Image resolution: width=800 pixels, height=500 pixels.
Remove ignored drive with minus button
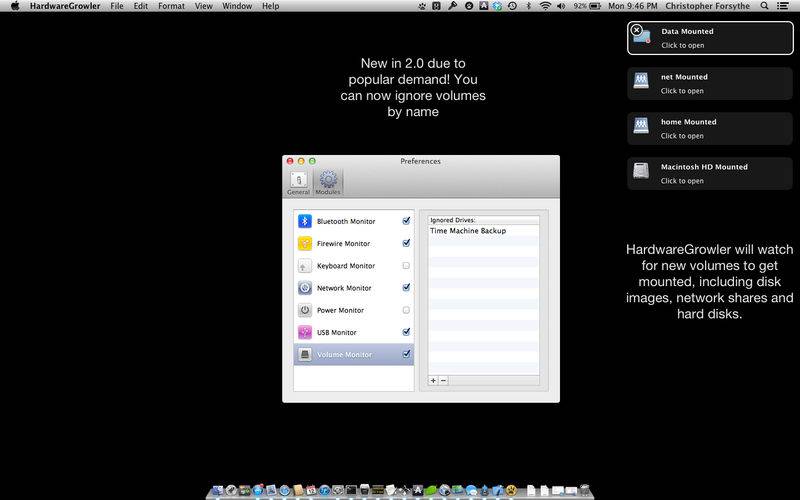pos(443,381)
